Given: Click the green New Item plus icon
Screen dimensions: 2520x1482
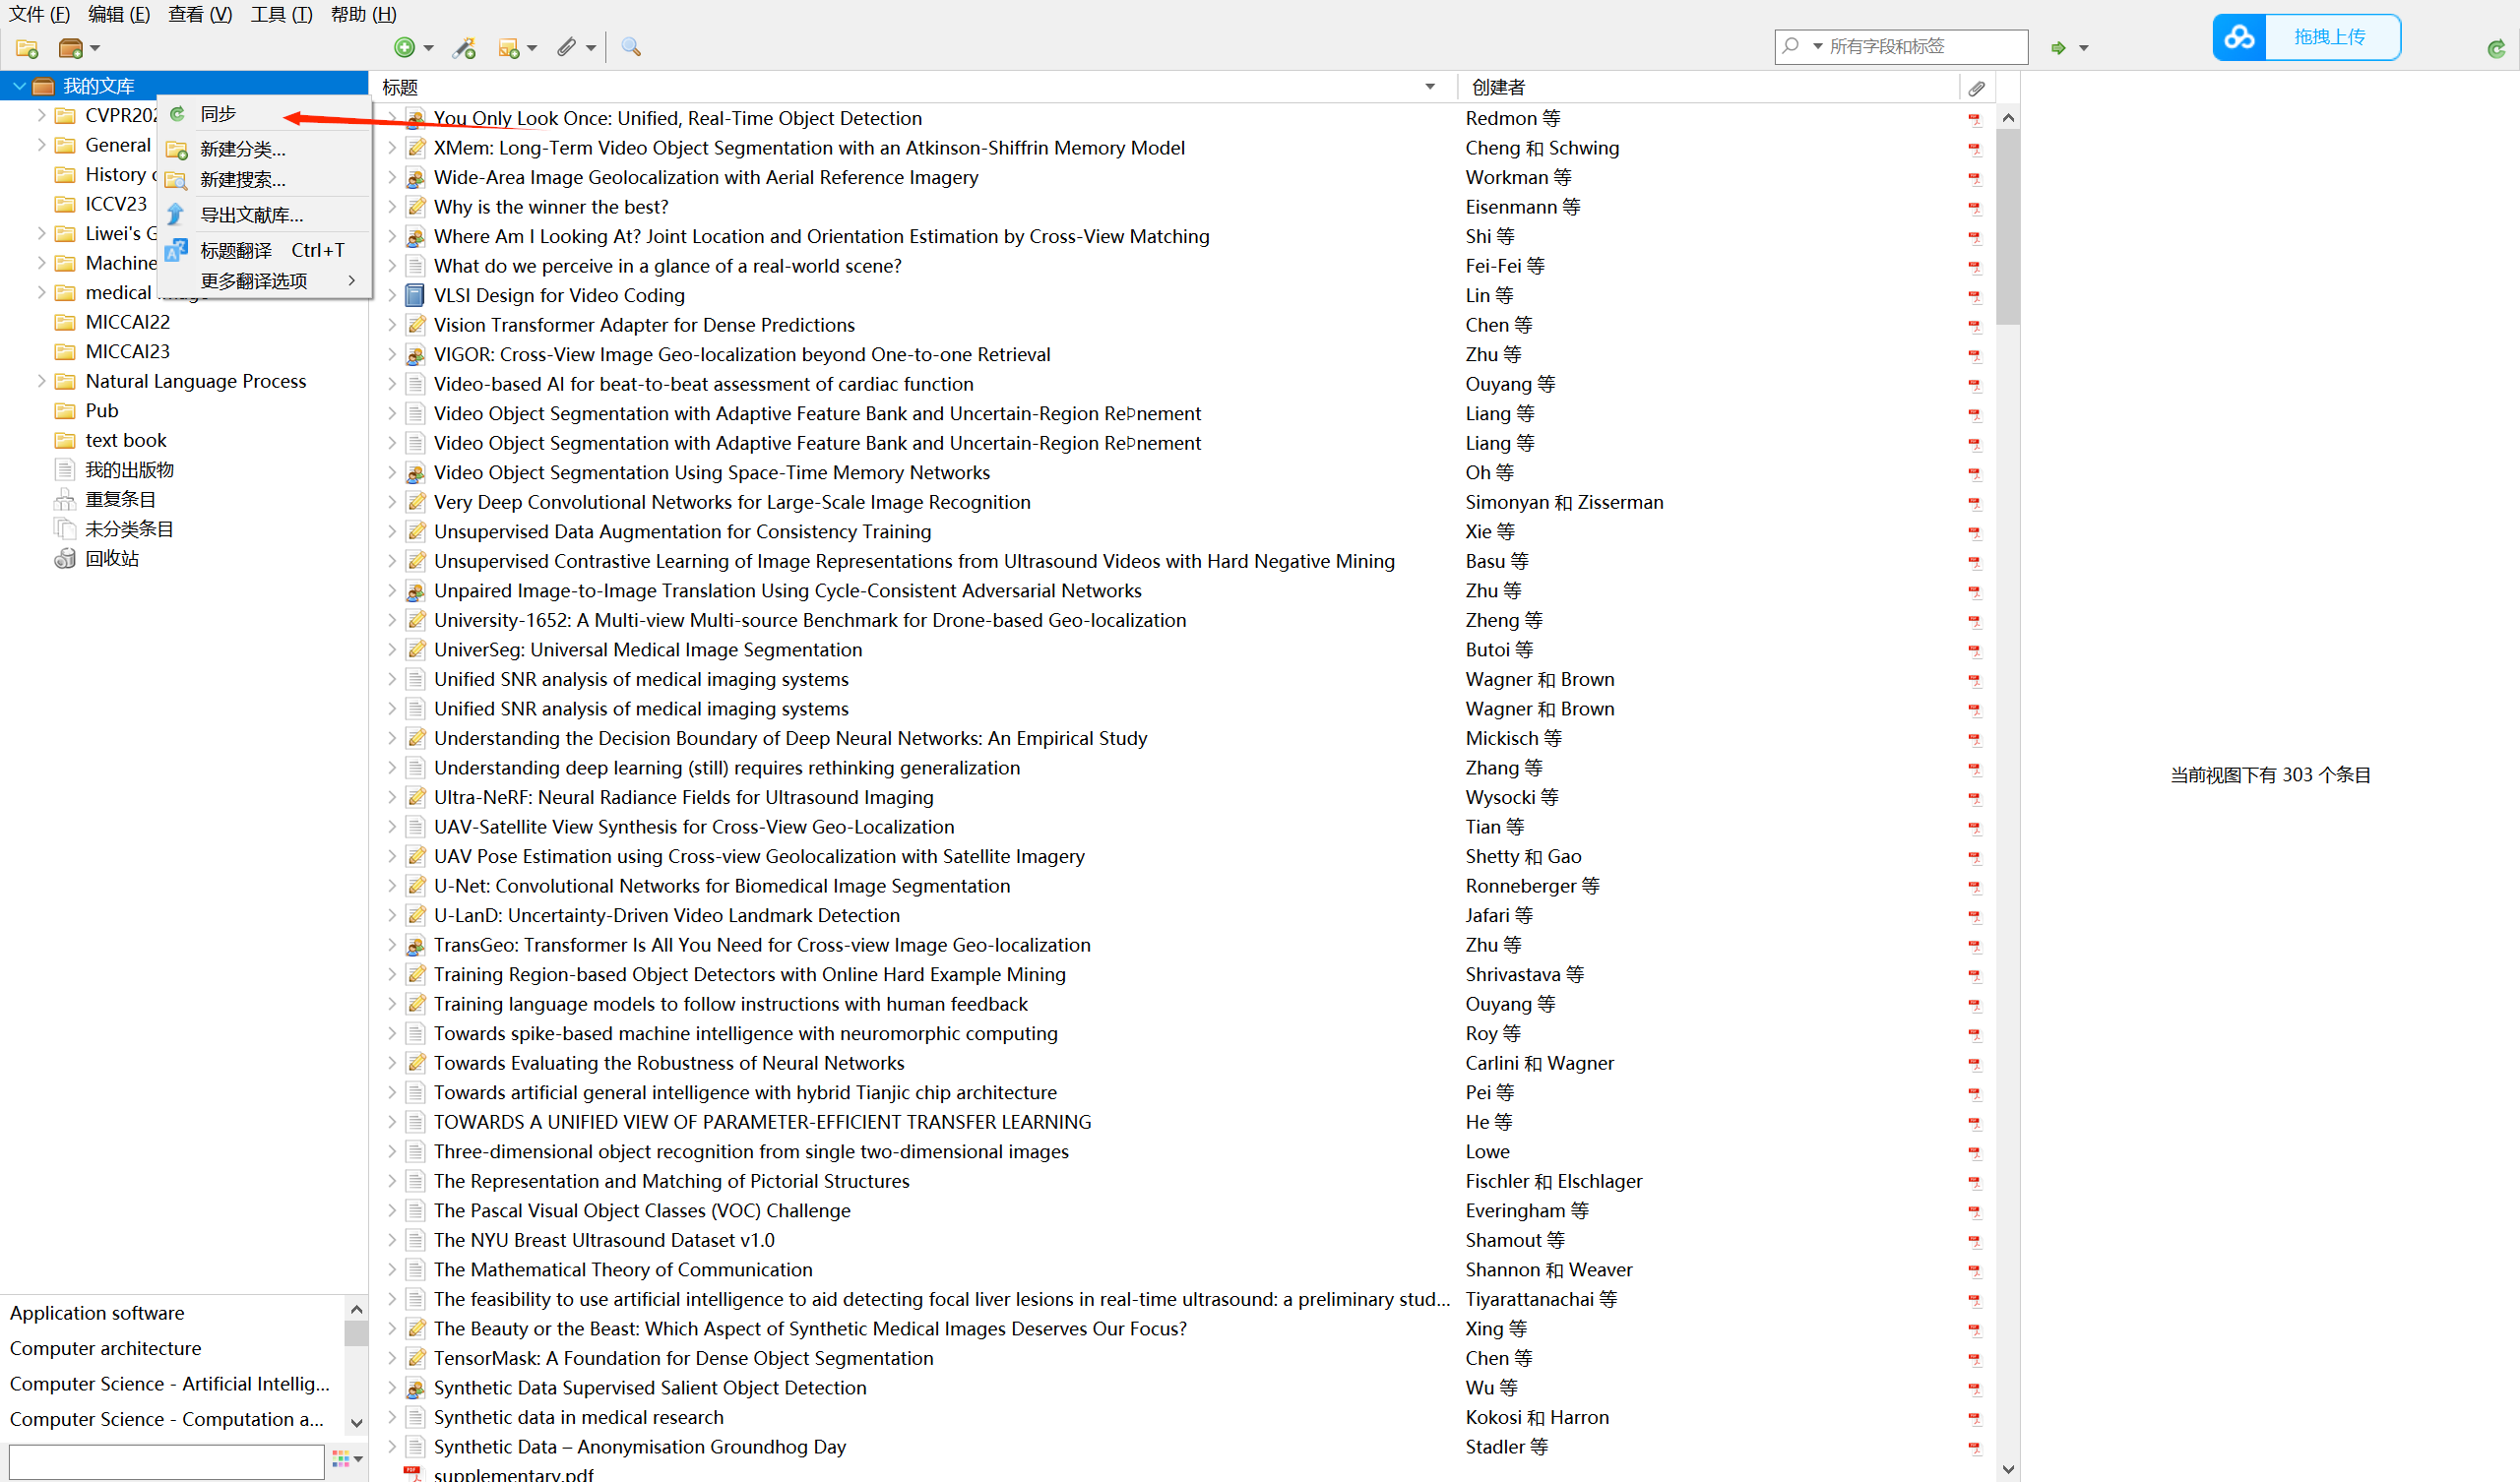Looking at the screenshot, I should pyautogui.click(x=404, y=47).
